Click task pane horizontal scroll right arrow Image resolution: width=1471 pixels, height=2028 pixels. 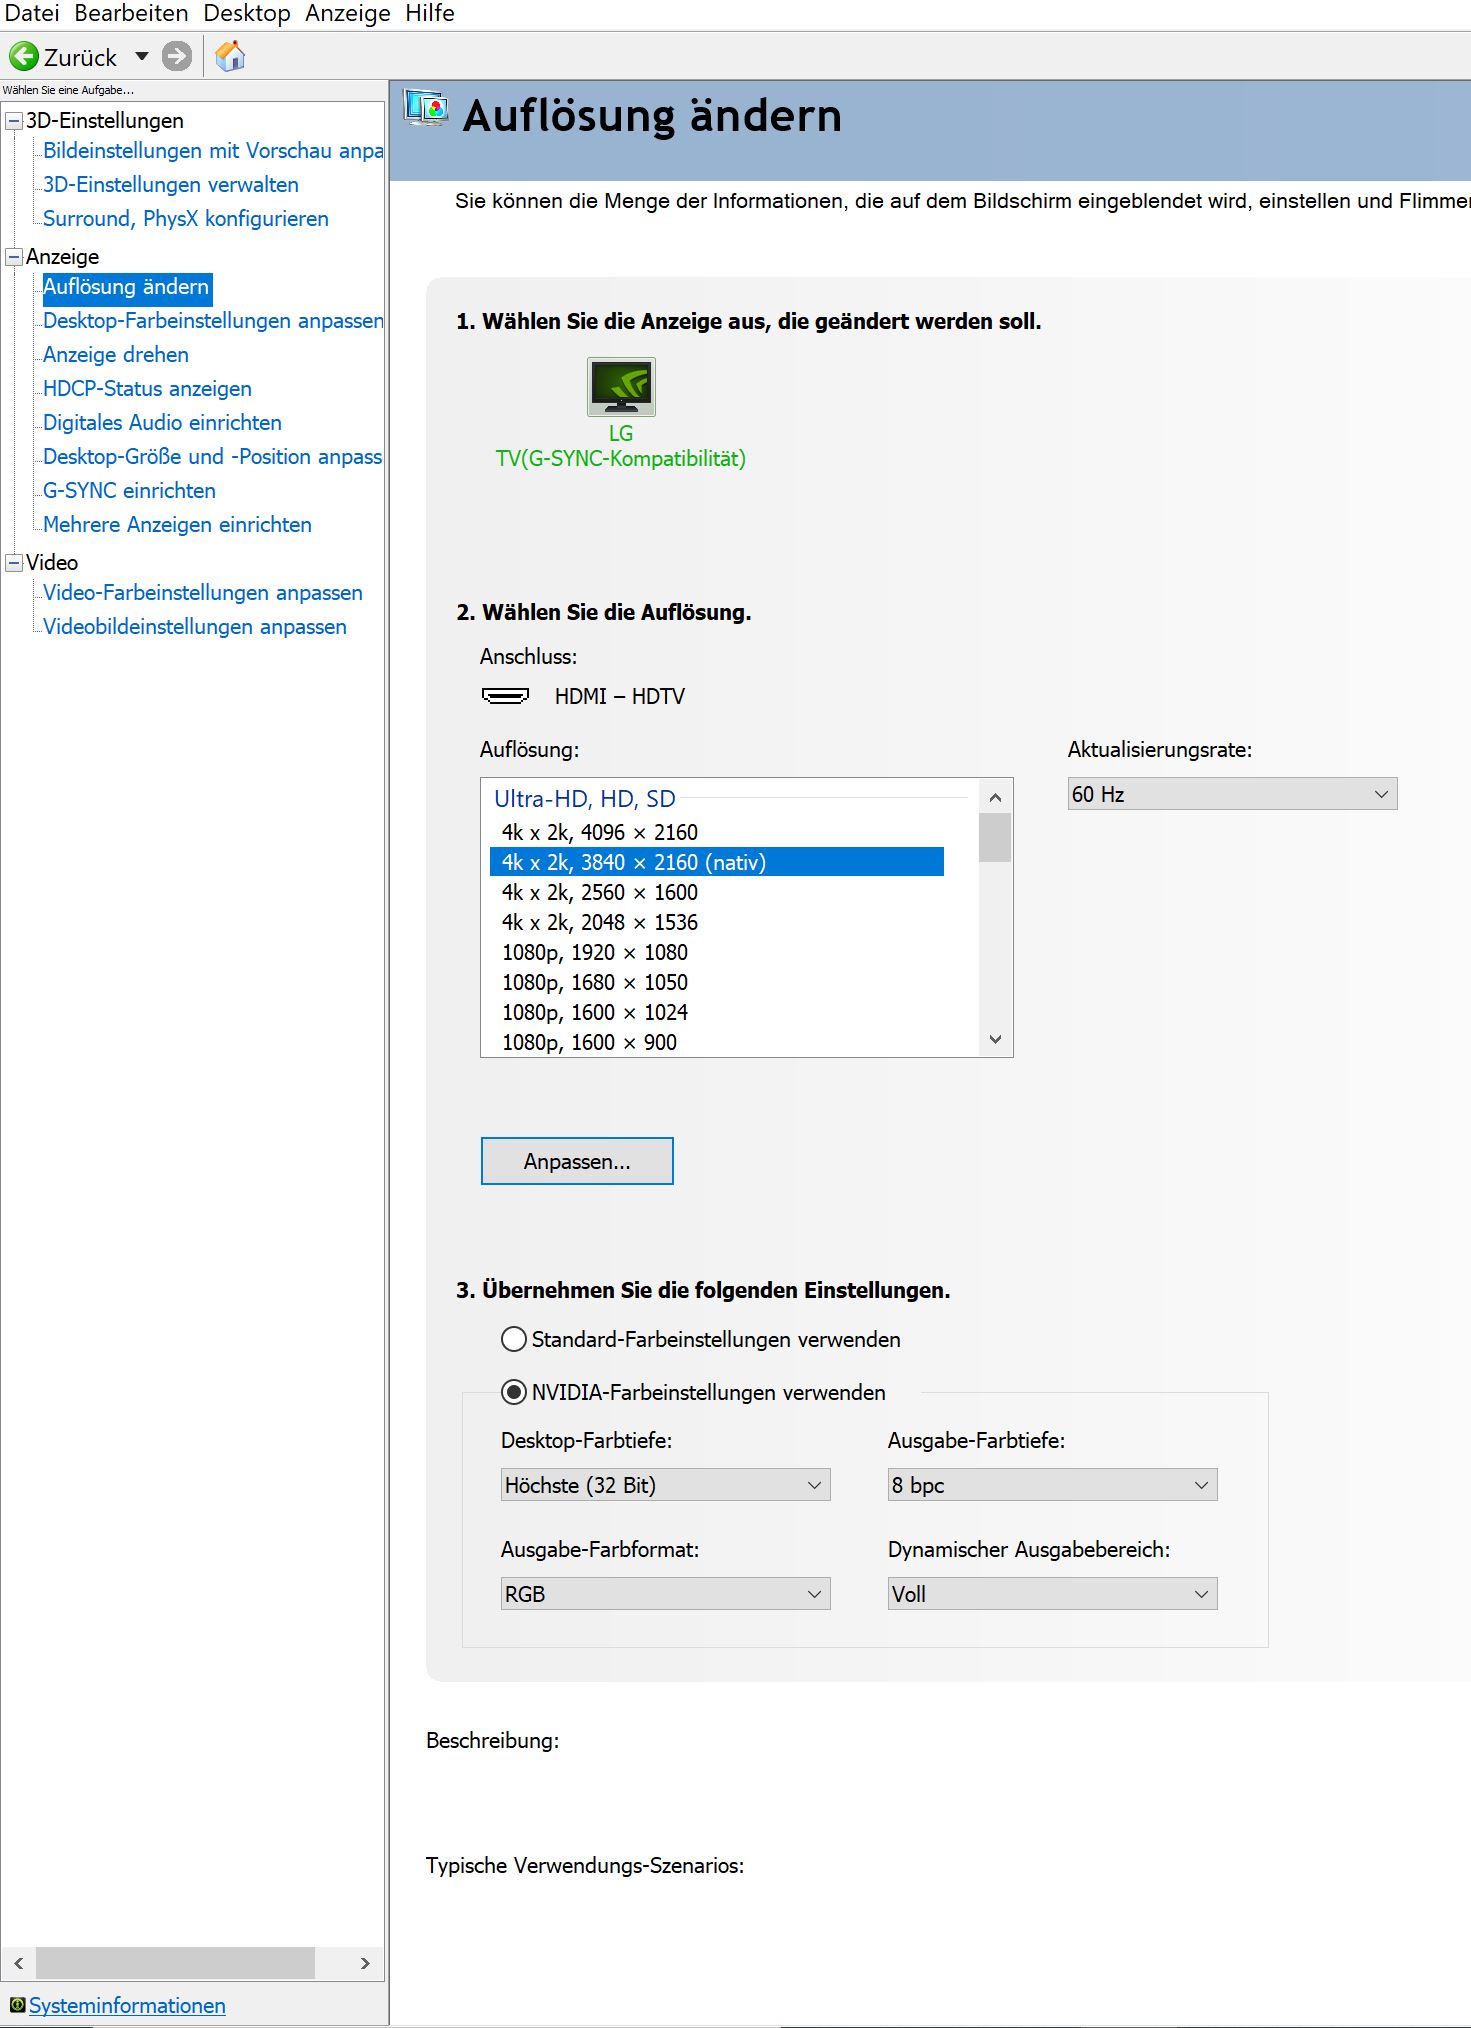(365, 1963)
